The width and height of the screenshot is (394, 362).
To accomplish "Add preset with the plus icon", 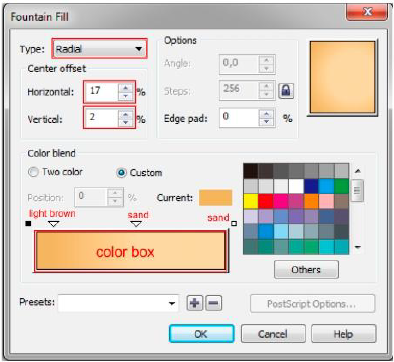I will [195, 303].
